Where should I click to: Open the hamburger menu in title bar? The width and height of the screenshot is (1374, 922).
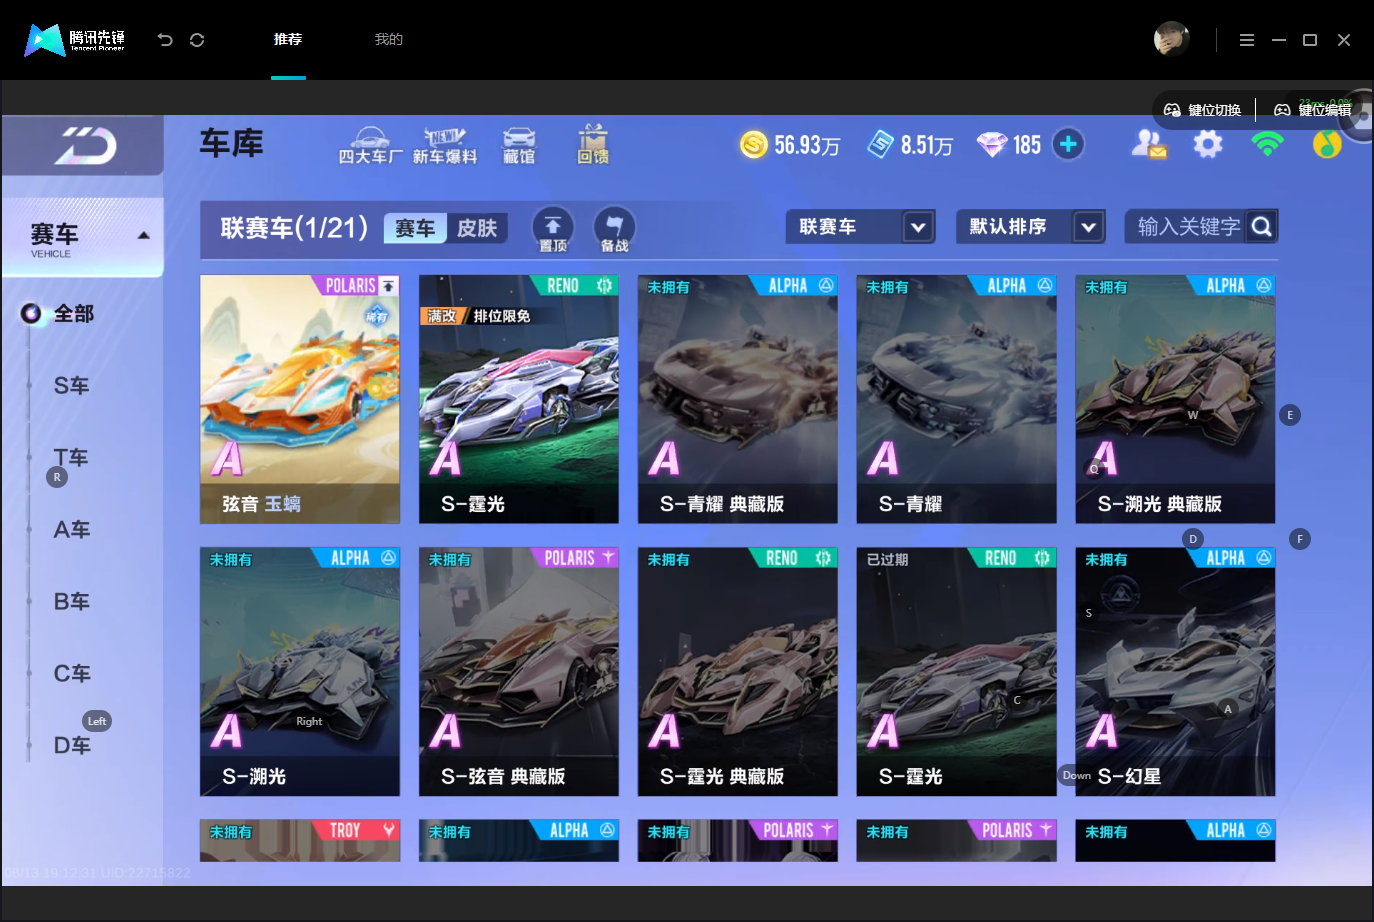click(1246, 40)
